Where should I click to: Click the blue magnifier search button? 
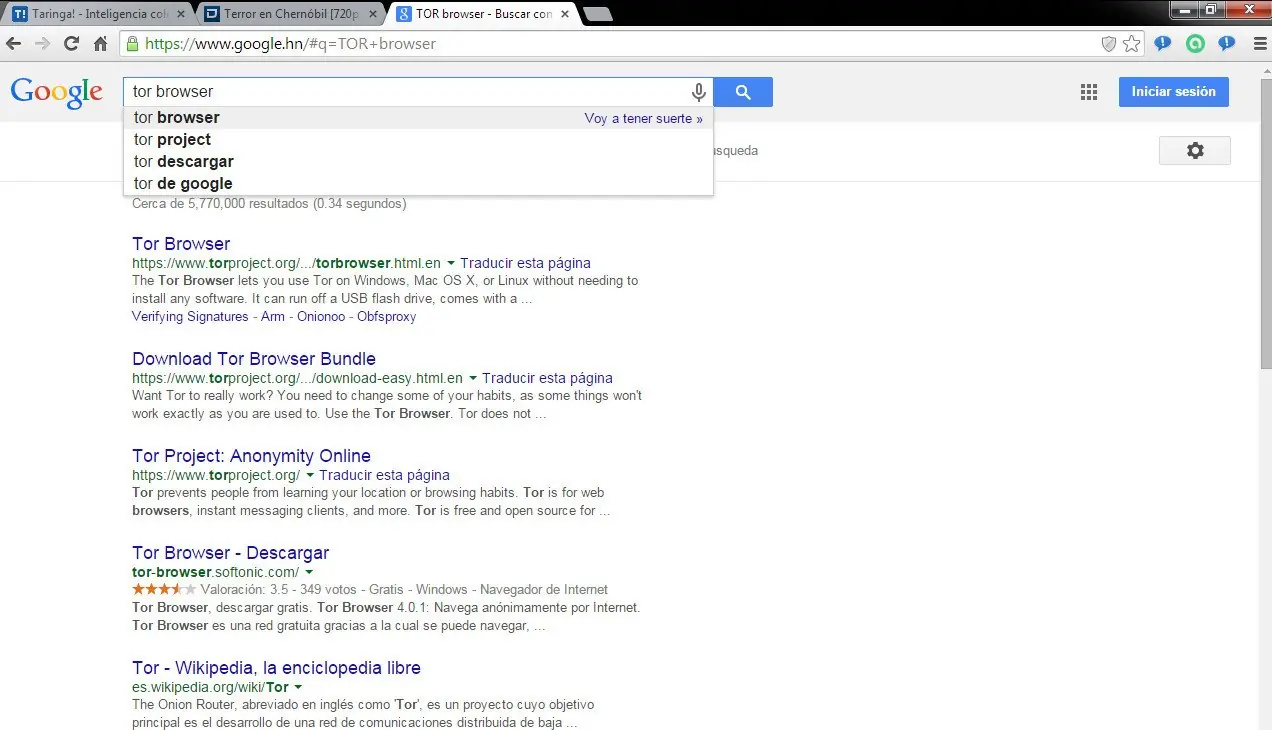click(743, 92)
